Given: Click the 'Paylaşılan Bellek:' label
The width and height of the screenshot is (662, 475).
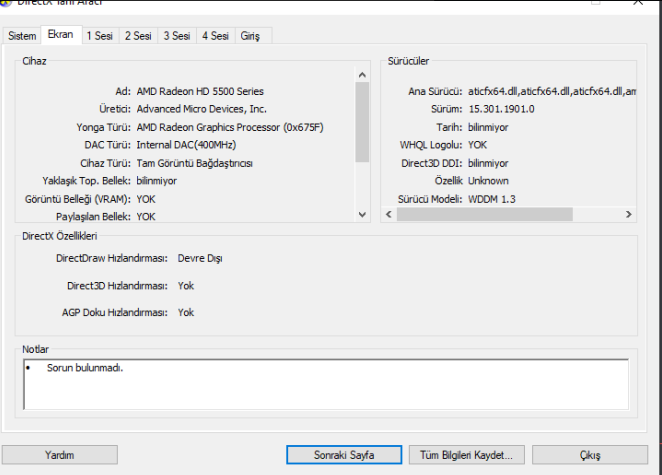Looking at the screenshot, I should coord(93,217).
